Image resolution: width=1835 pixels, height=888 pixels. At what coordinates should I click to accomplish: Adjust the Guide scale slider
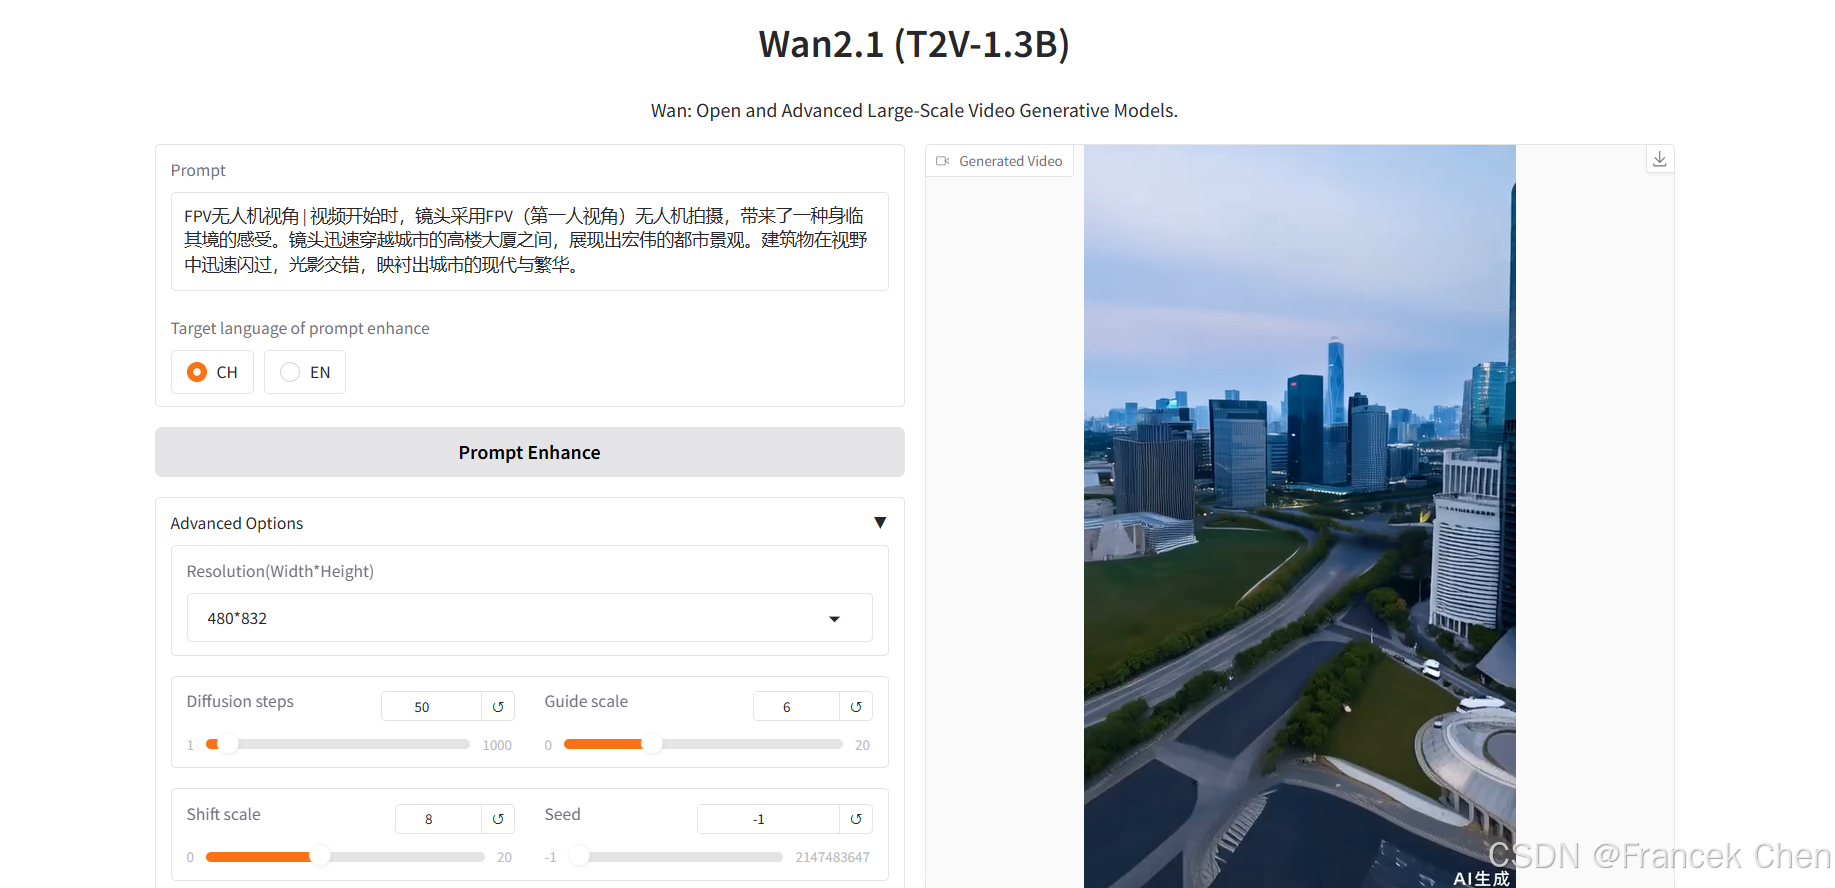pyautogui.click(x=703, y=744)
